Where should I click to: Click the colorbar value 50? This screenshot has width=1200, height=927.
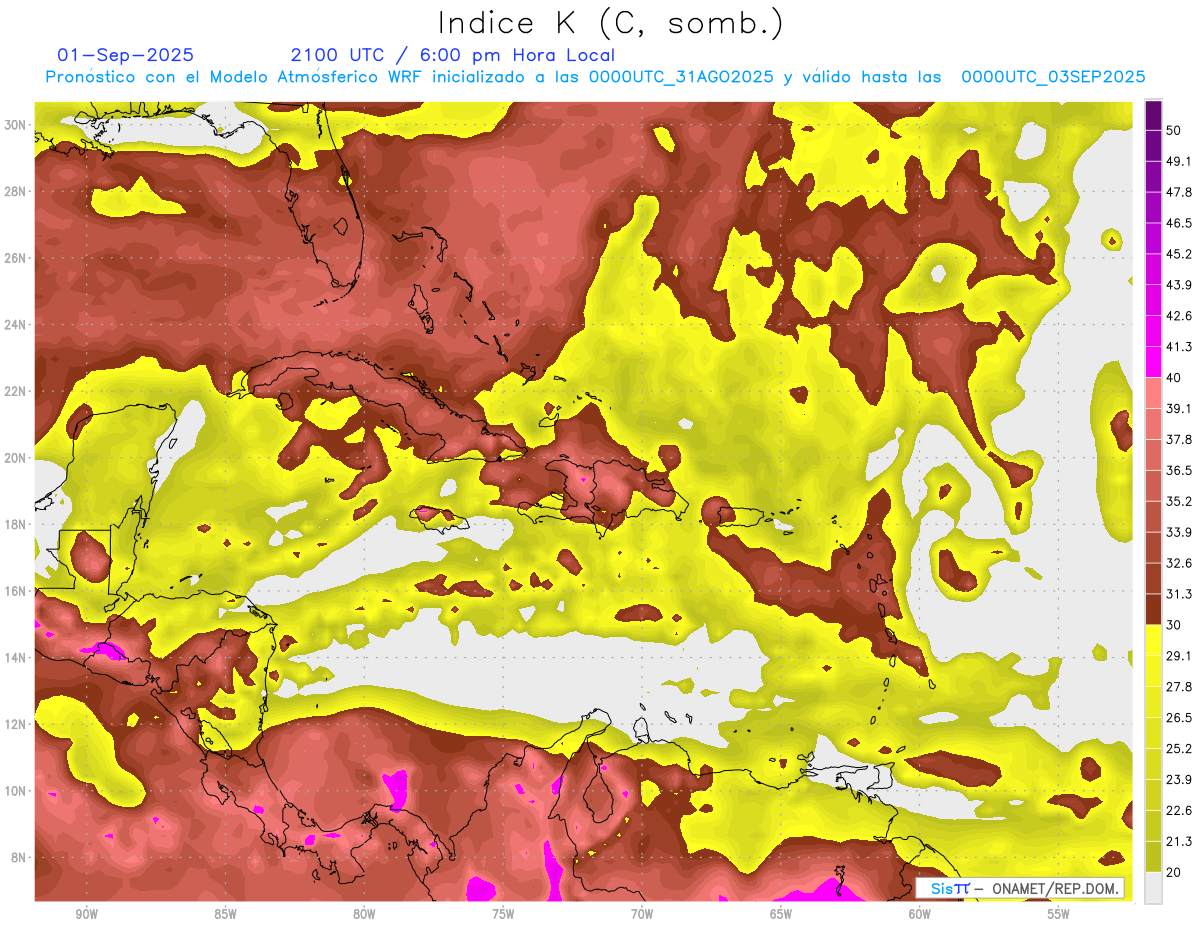click(x=1174, y=130)
